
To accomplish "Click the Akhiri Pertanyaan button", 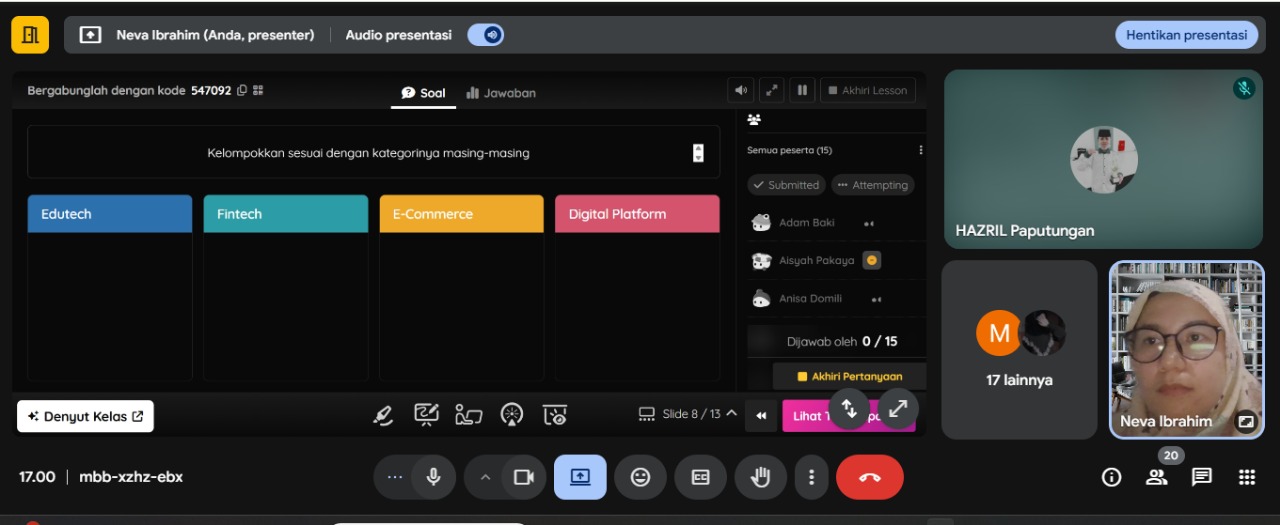I will click(x=849, y=377).
